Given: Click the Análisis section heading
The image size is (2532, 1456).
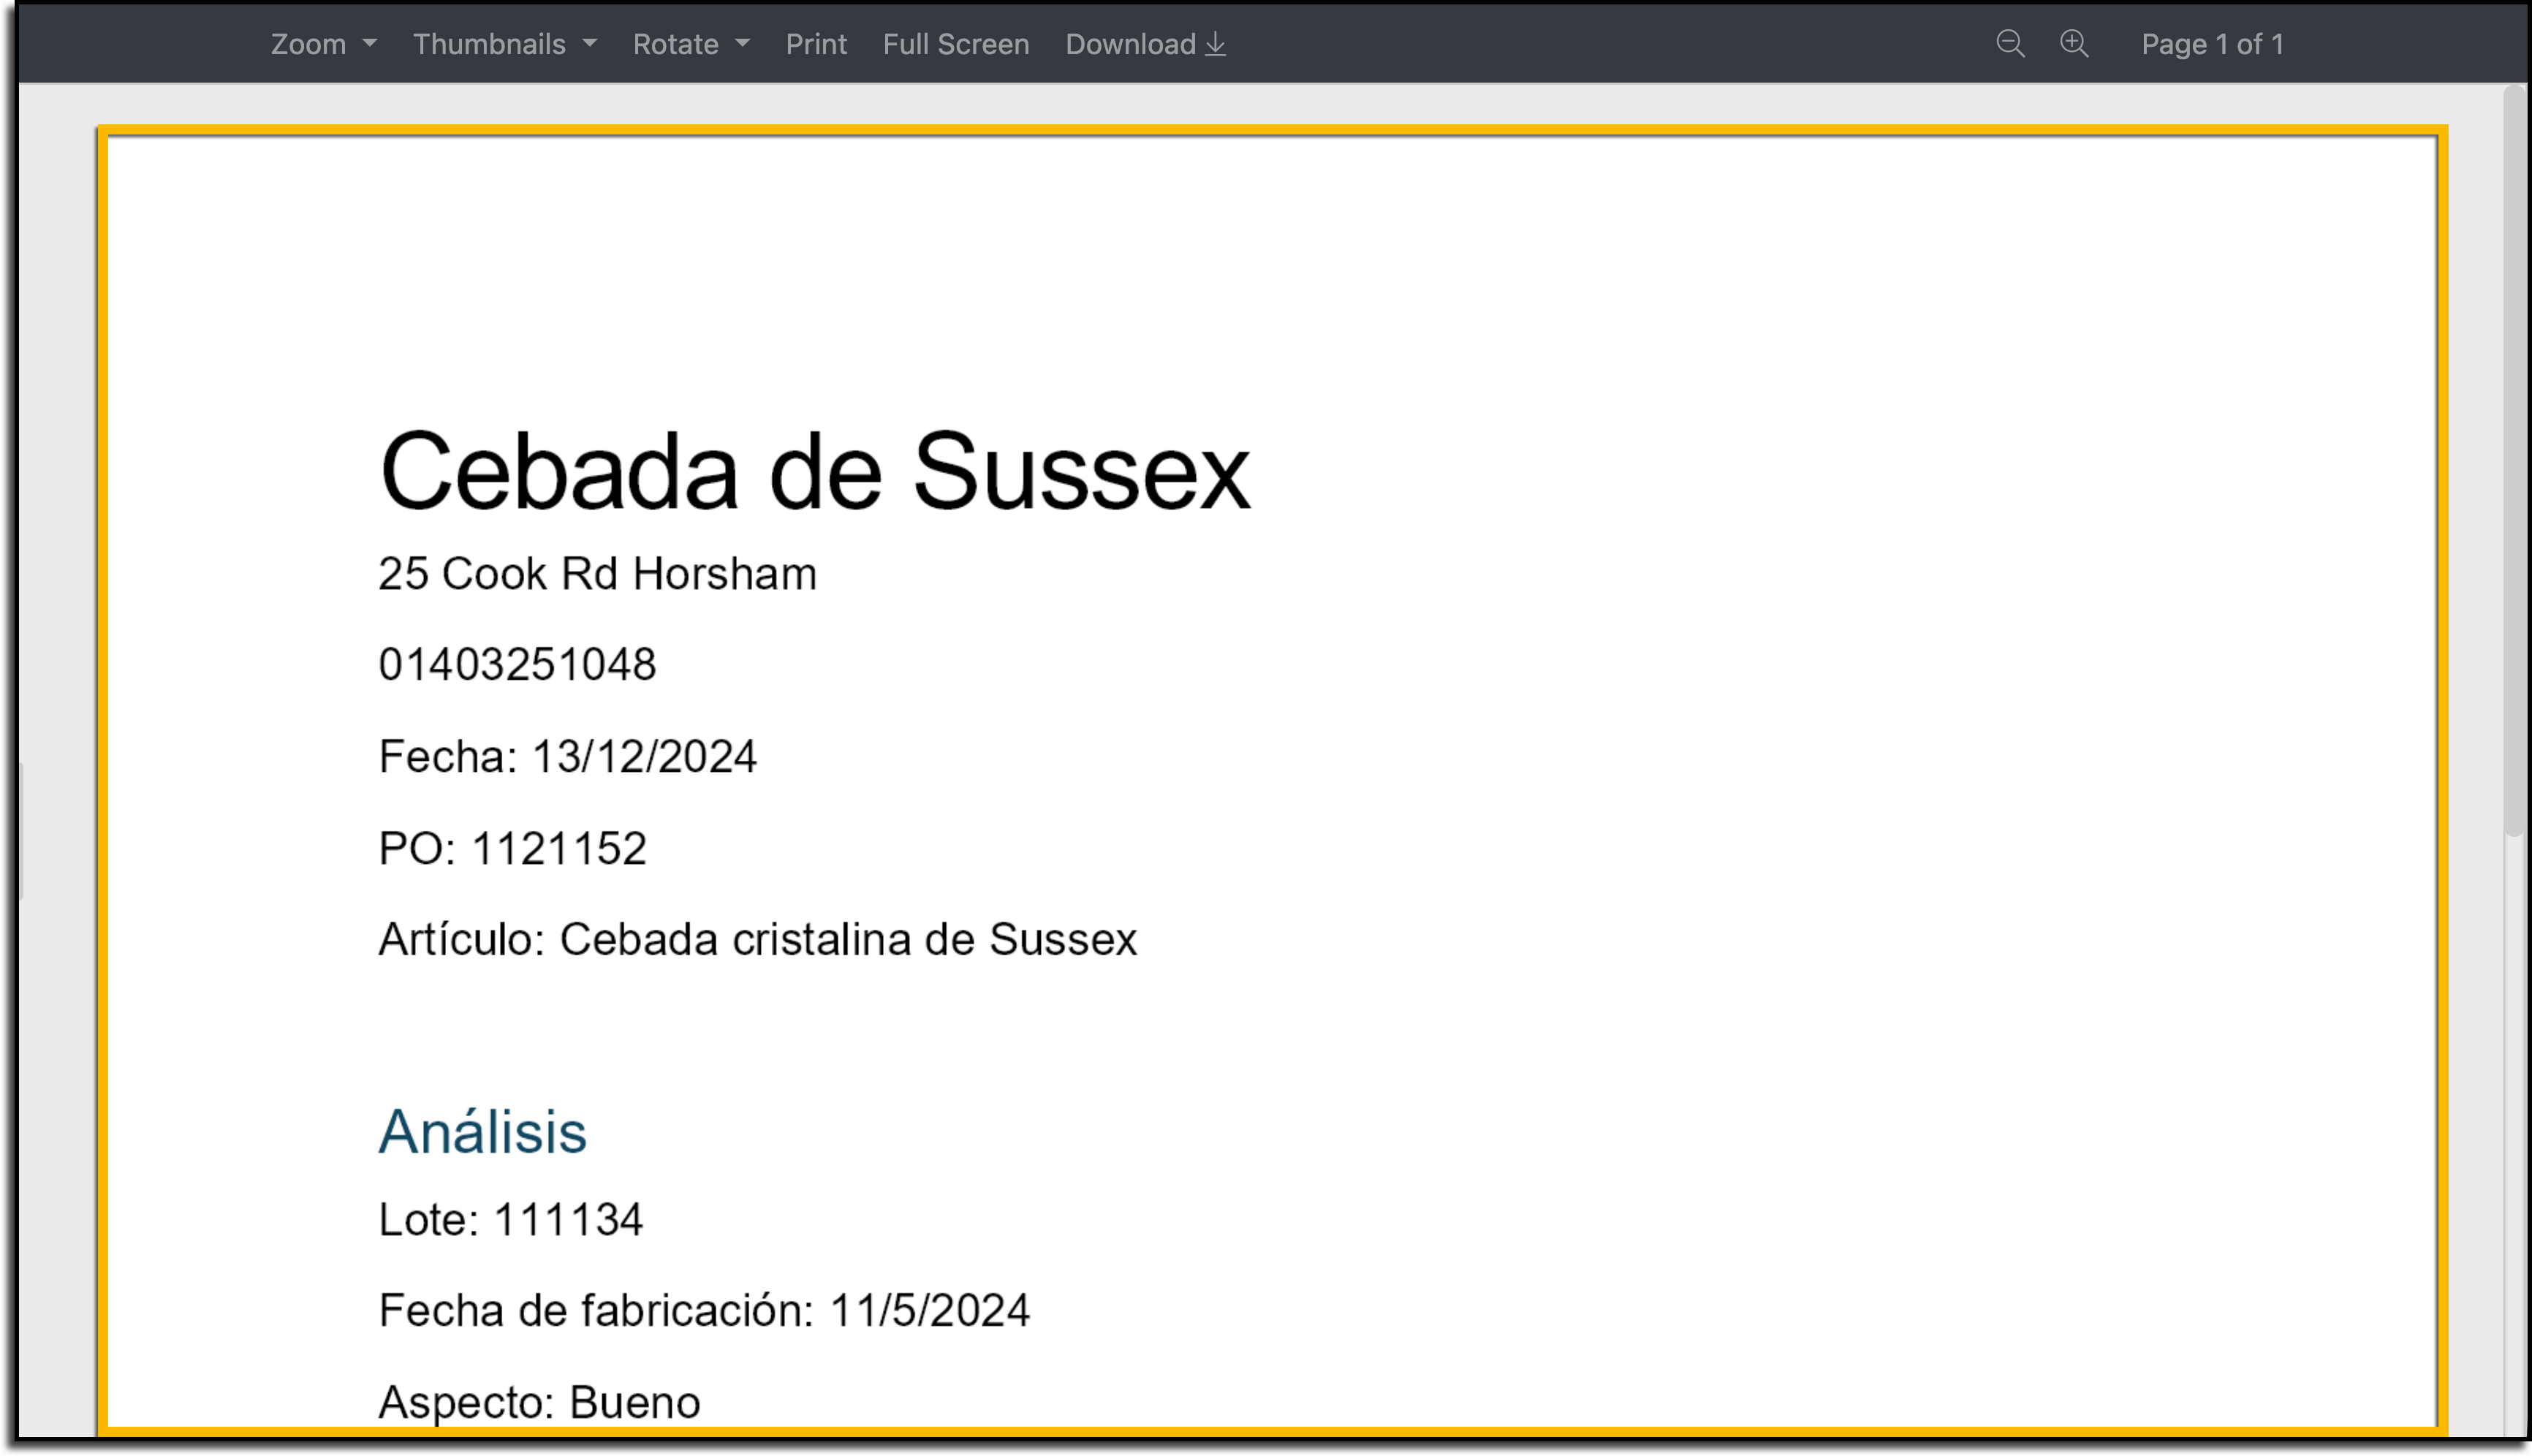Looking at the screenshot, I should click(482, 1132).
